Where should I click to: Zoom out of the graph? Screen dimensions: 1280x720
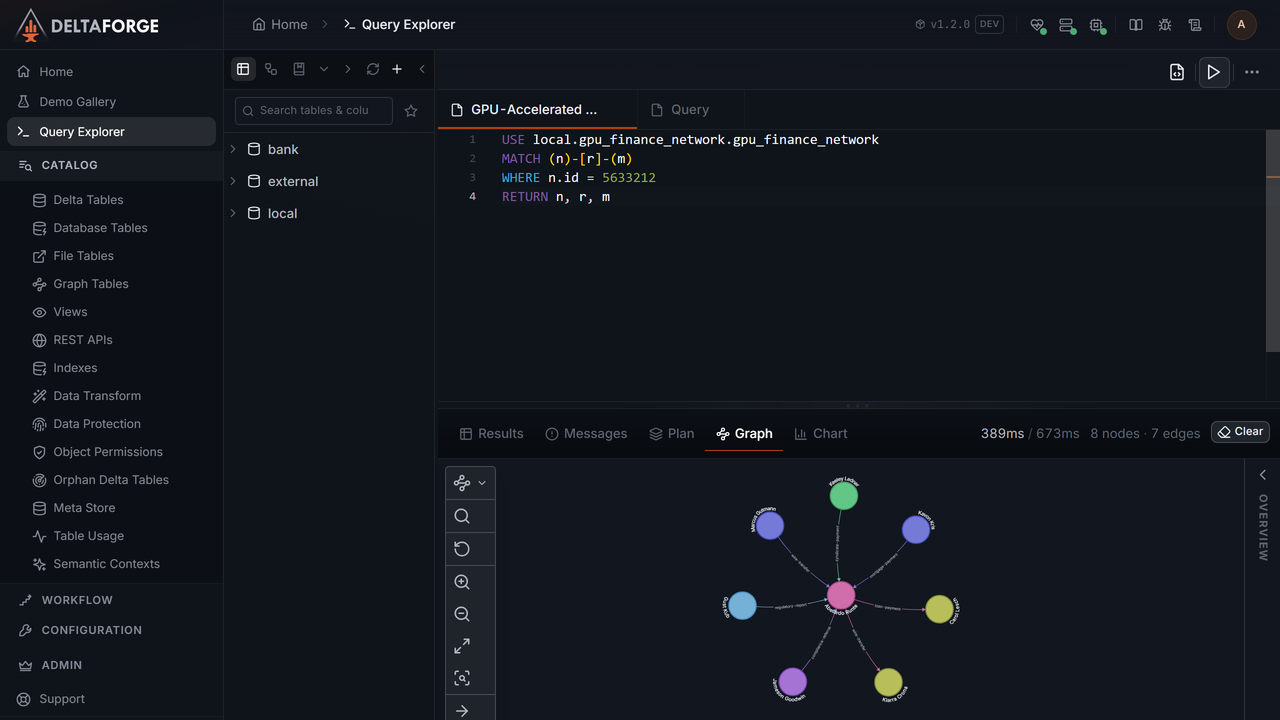(462, 614)
